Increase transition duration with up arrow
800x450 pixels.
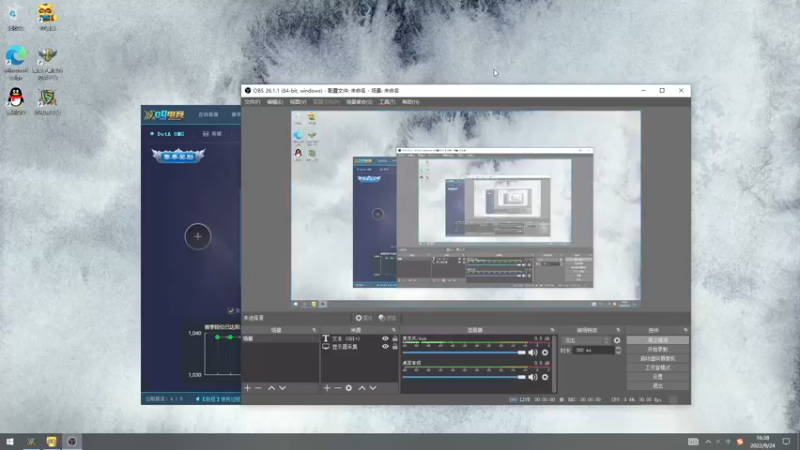tap(618, 348)
